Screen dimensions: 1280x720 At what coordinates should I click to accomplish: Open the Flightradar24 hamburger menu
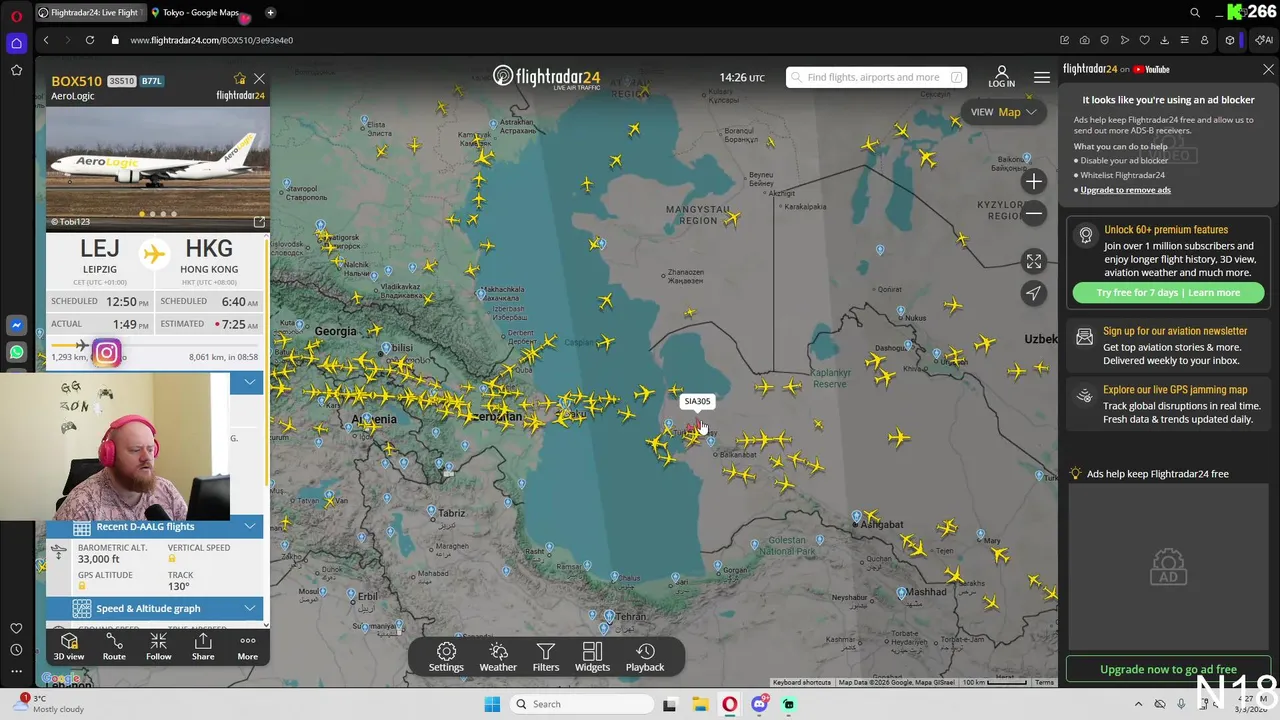(x=1042, y=77)
